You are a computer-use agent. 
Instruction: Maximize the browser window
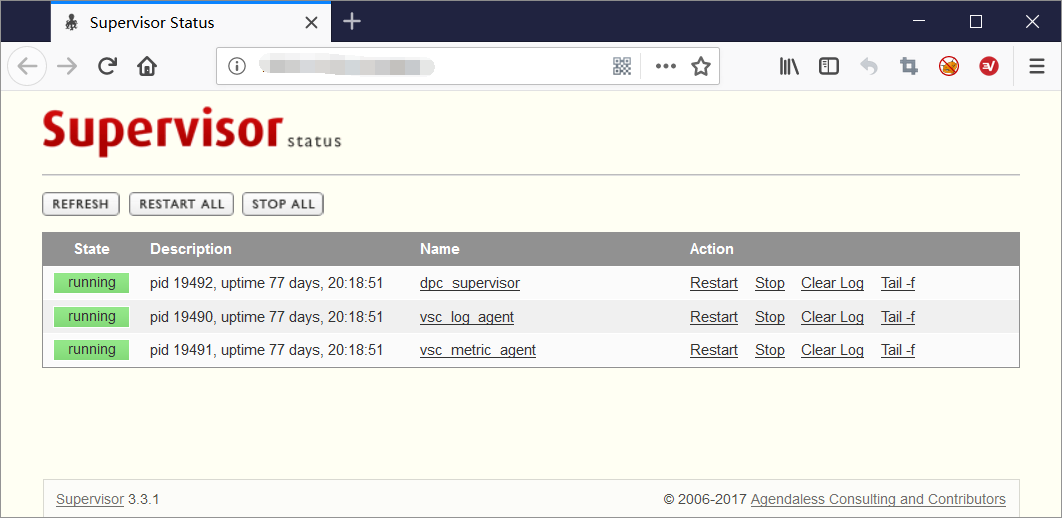[x=976, y=22]
